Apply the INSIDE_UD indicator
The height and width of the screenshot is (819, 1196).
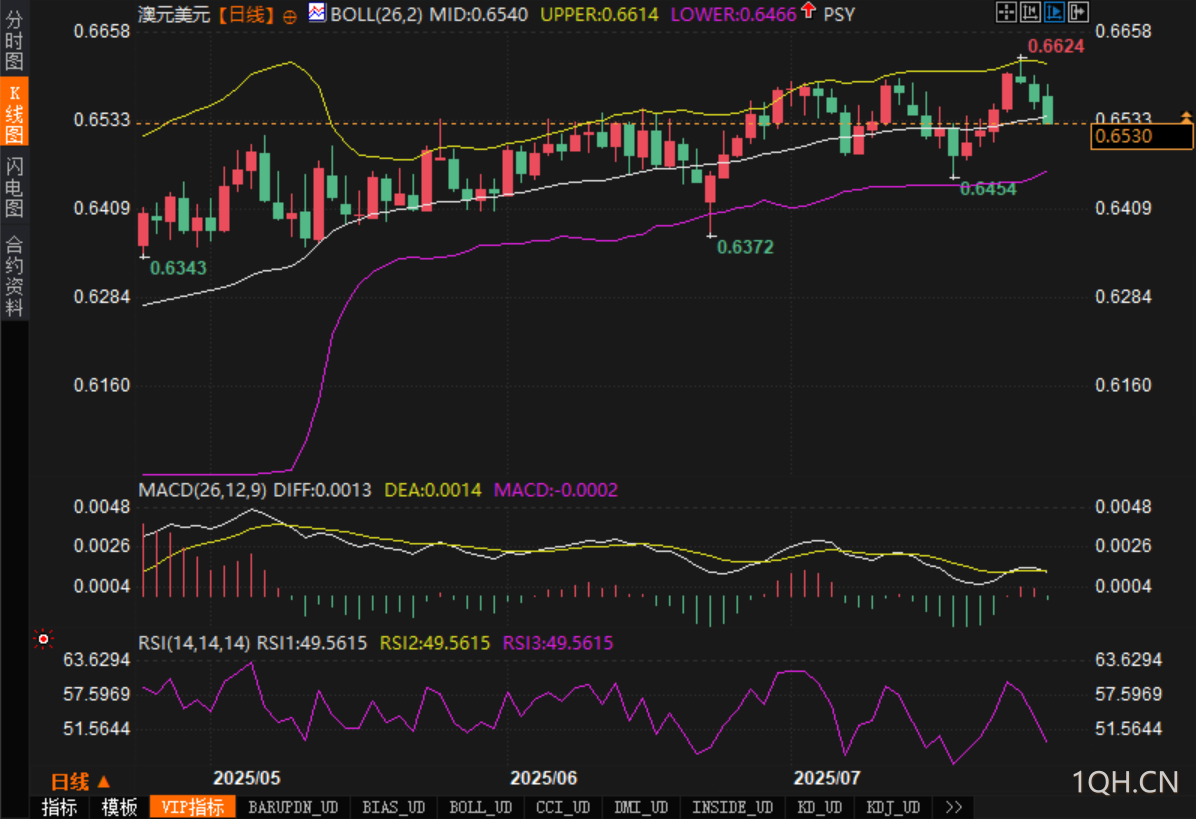[x=732, y=807]
